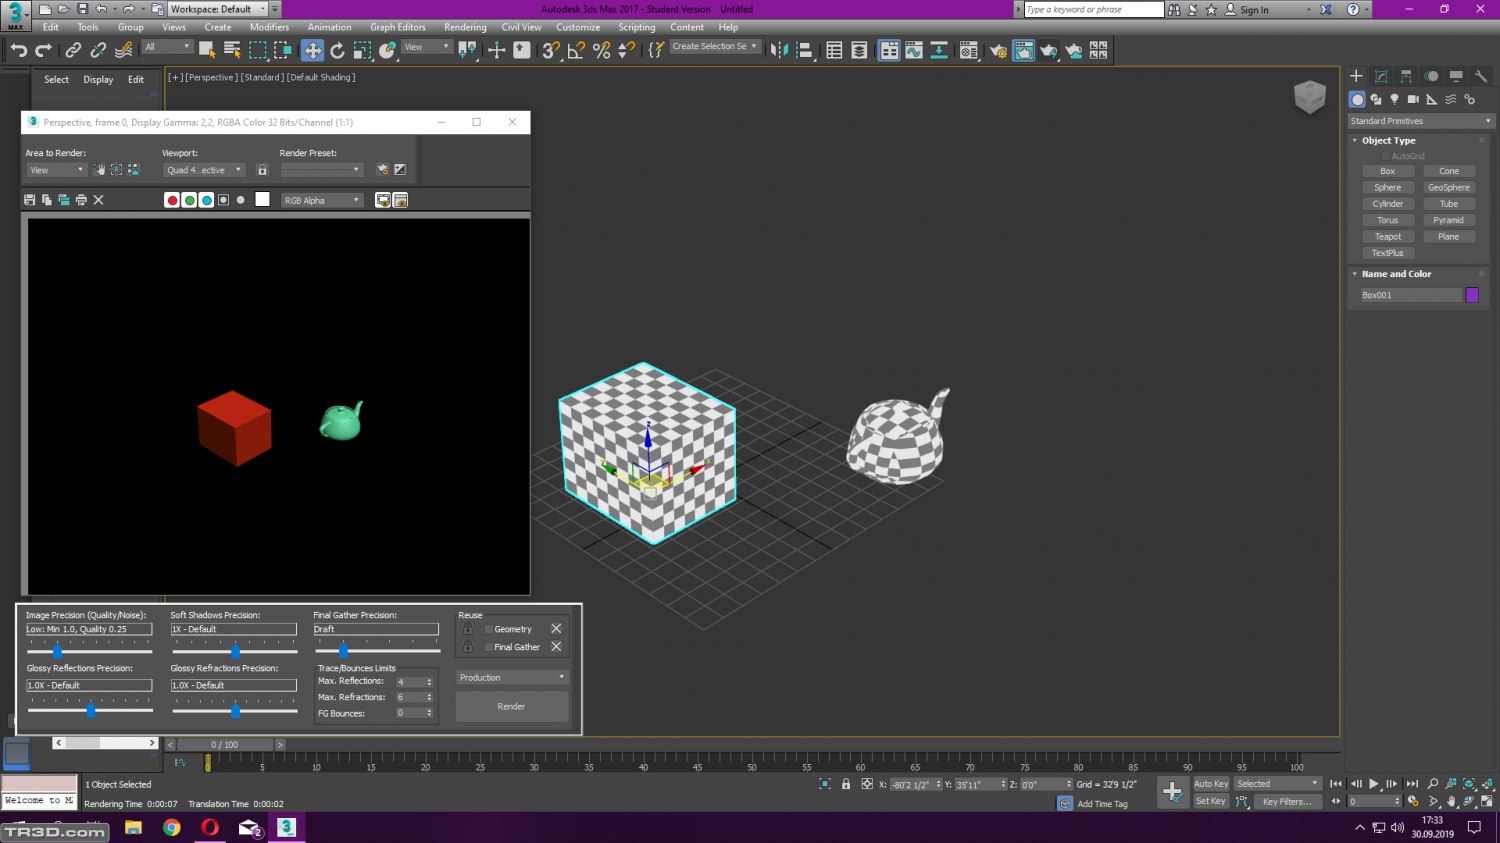This screenshot has width=1500, height=843.
Task: Save the rendered image with disk icon
Action: pos(30,200)
